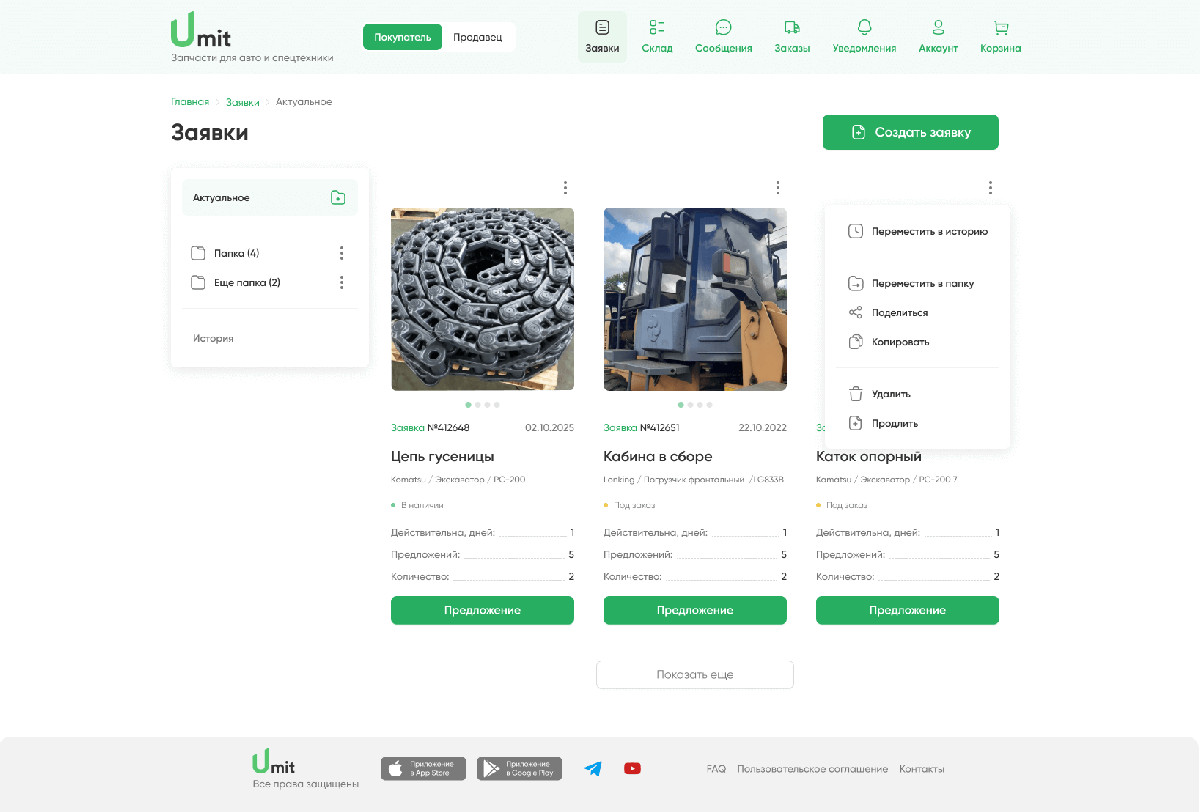Open the Заказы orders icon
Viewport: 1200px width, 812px height.
tap(791, 28)
